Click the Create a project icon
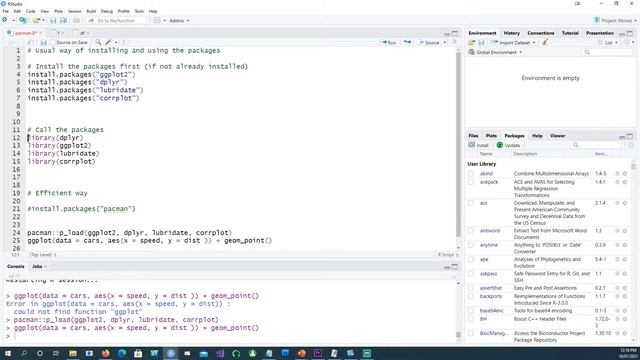Screen dimensions: 640x360 (x=23, y=20)
